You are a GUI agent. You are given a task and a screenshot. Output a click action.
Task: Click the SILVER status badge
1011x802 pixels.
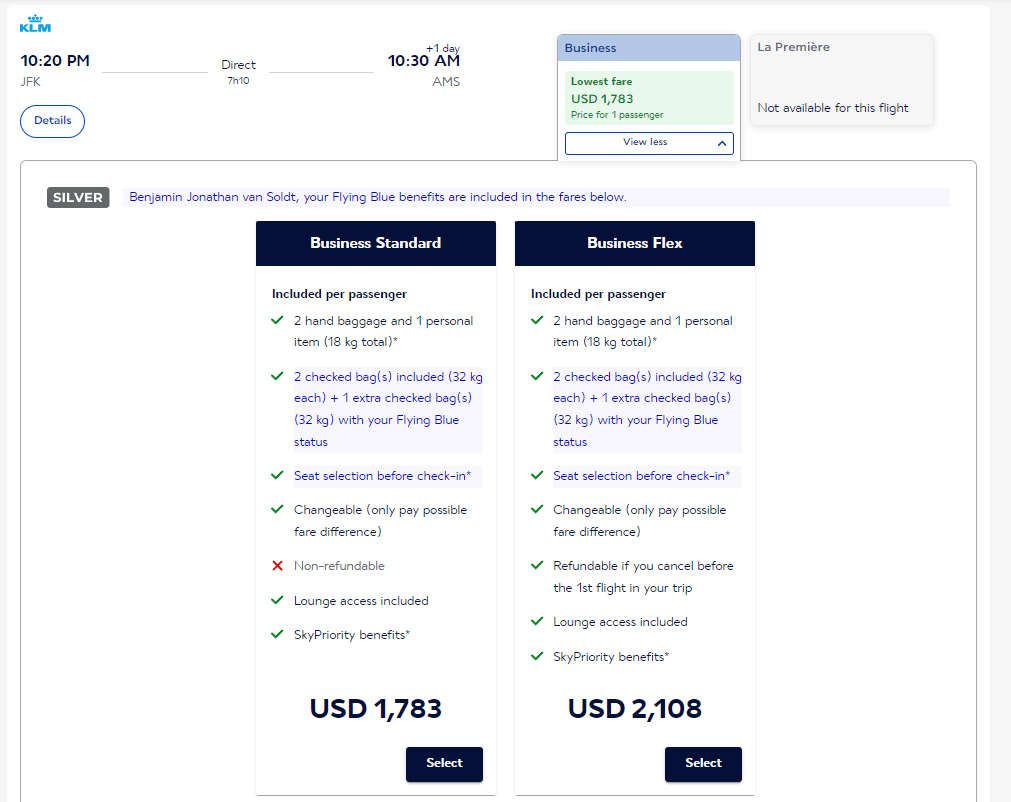point(78,198)
